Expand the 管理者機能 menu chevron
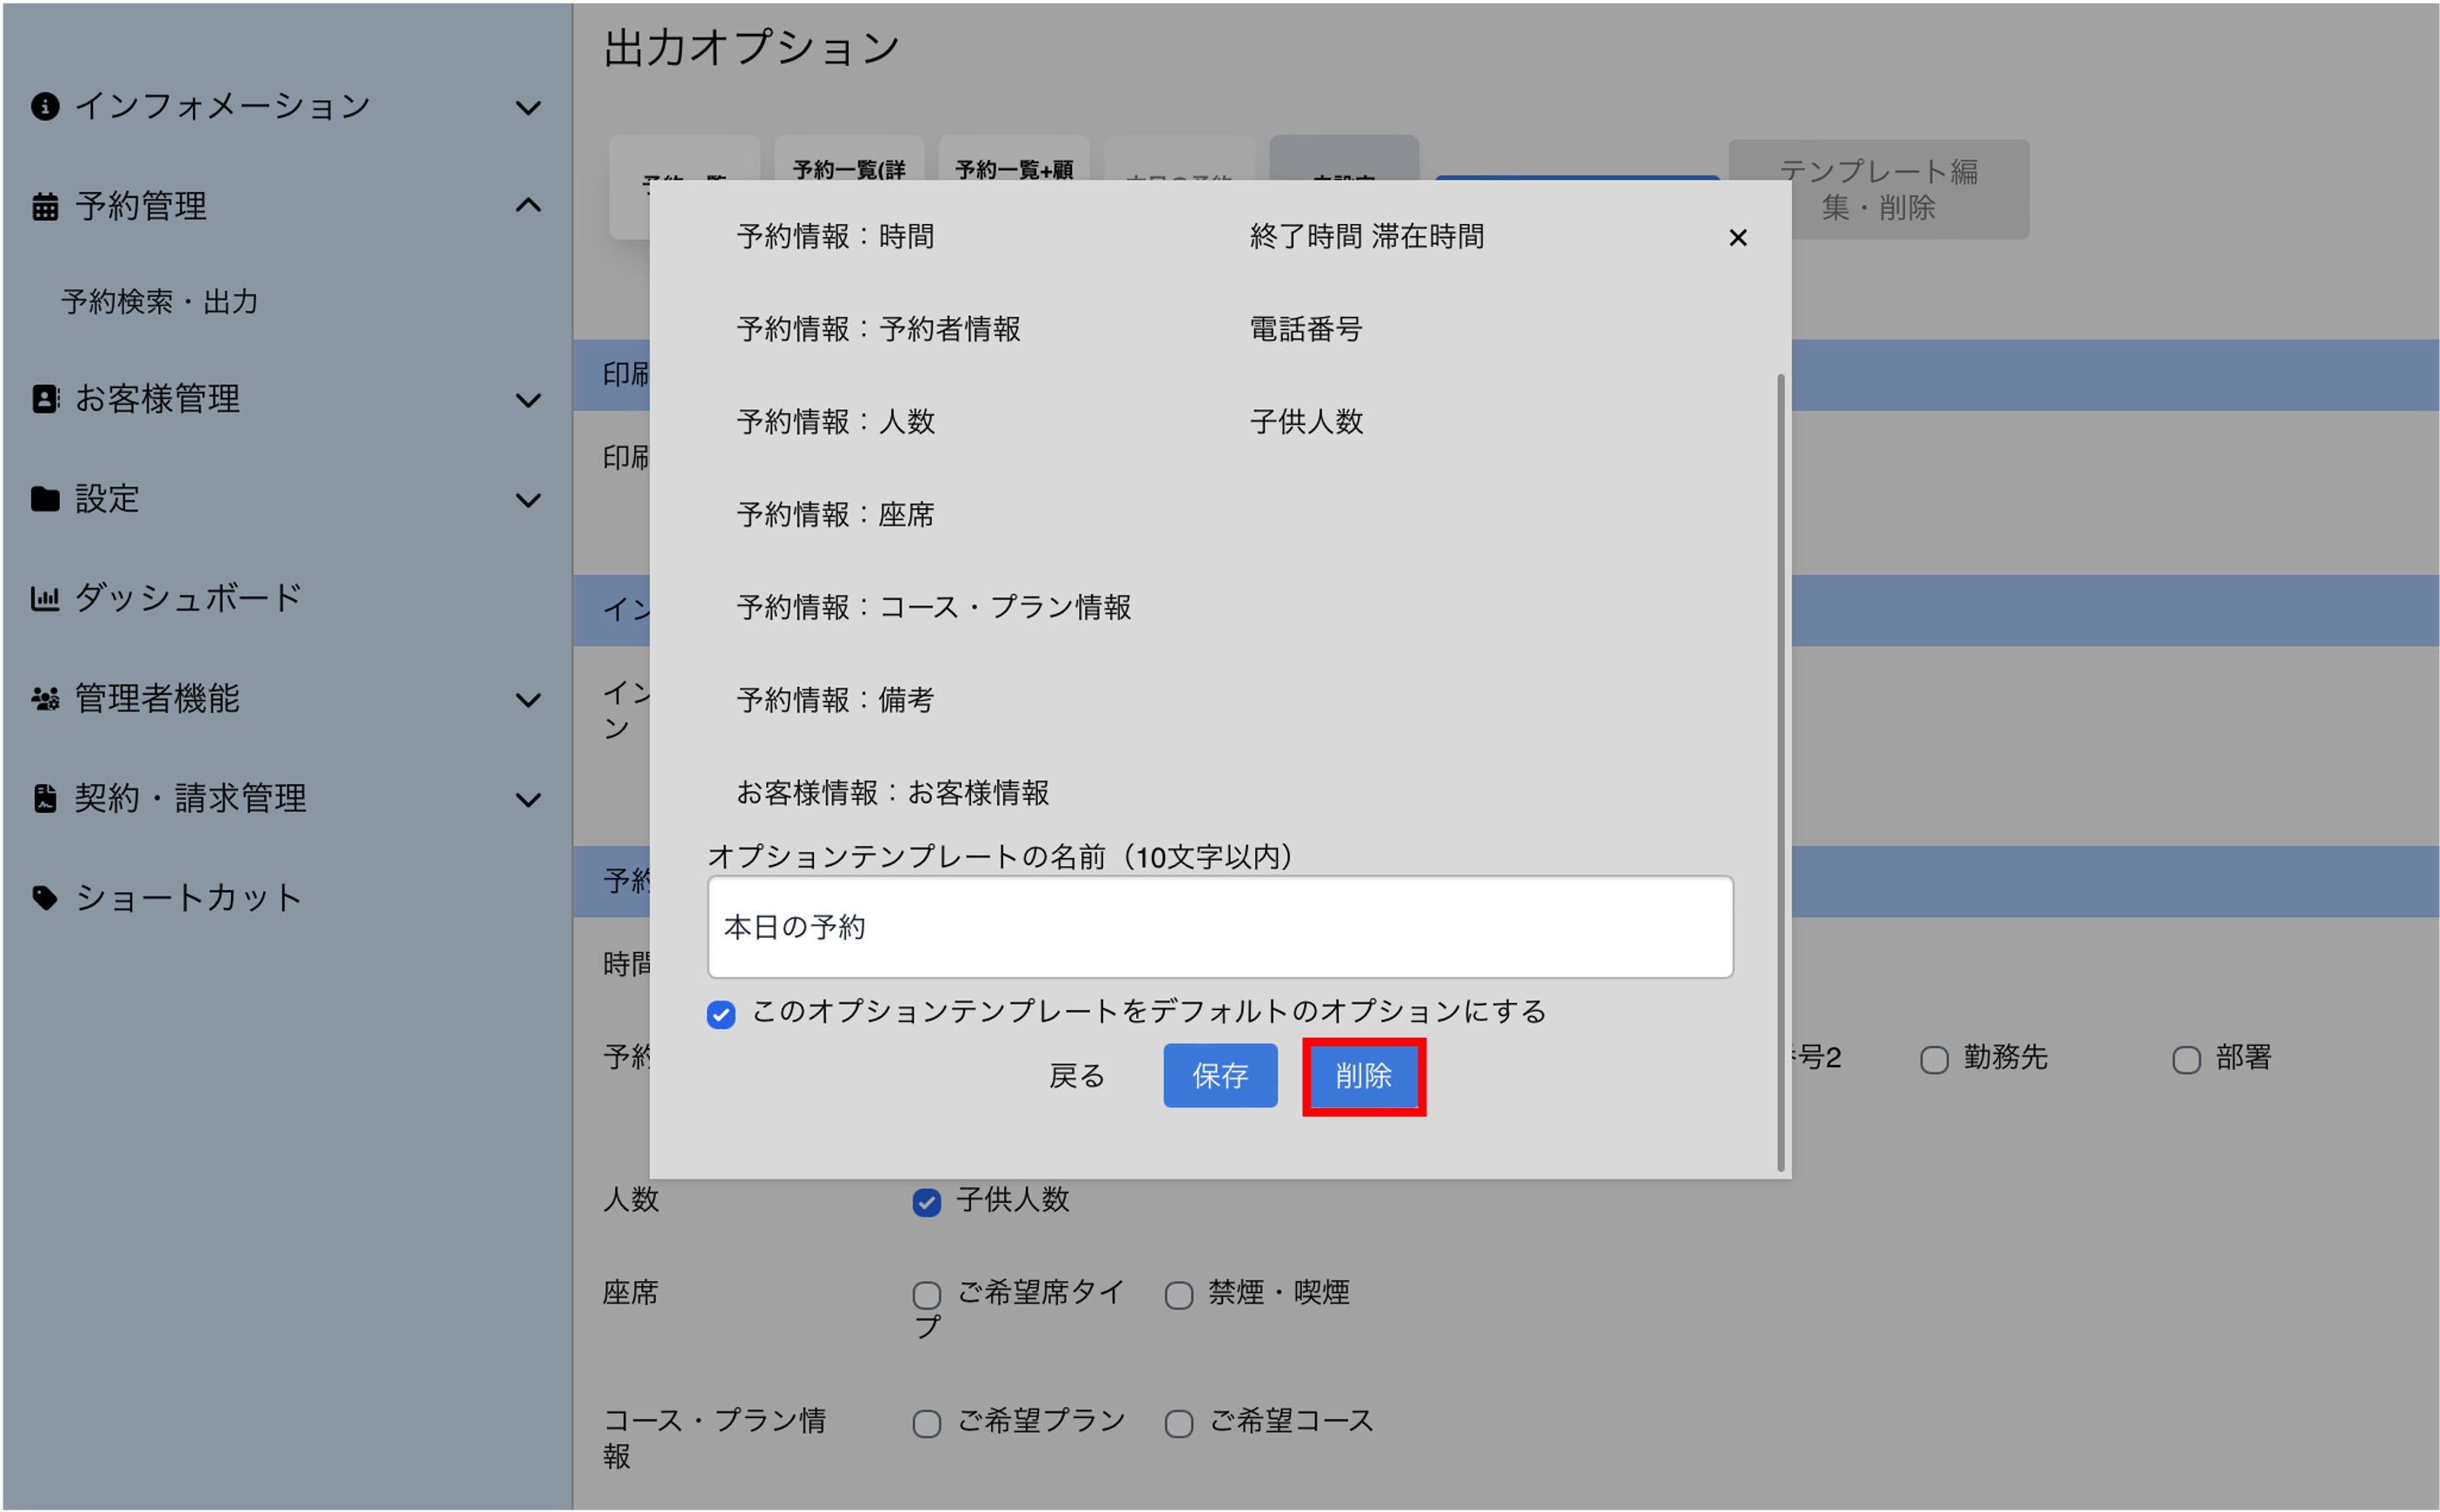 [x=528, y=700]
